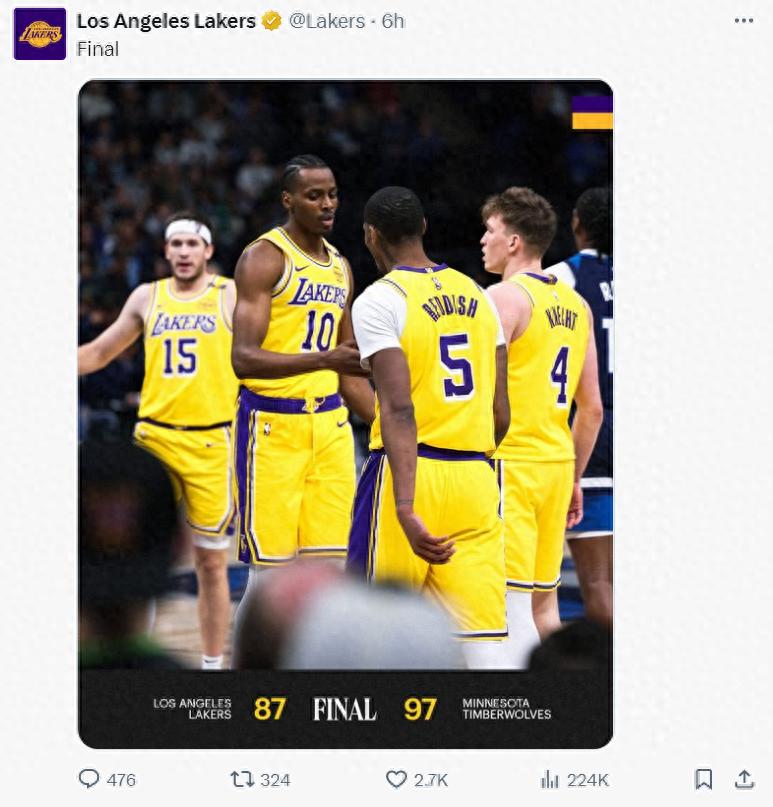Image resolution: width=773 pixels, height=807 pixels.
Task: Click the "Final" post text
Action: tap(98, 48)
